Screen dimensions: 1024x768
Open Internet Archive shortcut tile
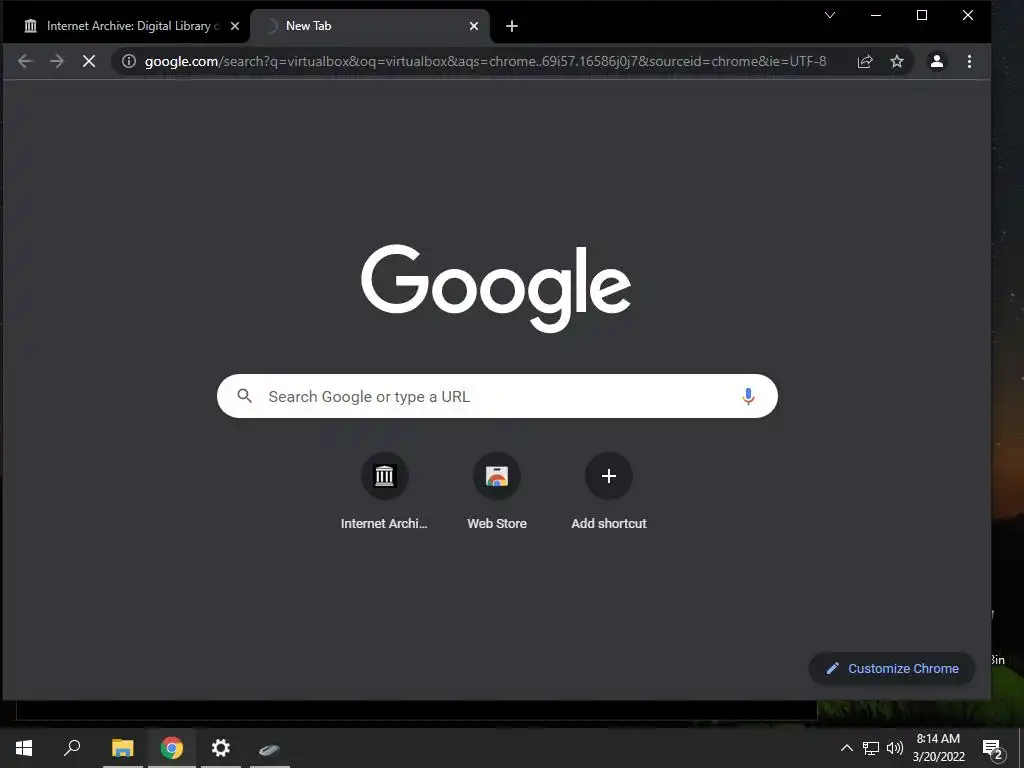click(385, 492)
